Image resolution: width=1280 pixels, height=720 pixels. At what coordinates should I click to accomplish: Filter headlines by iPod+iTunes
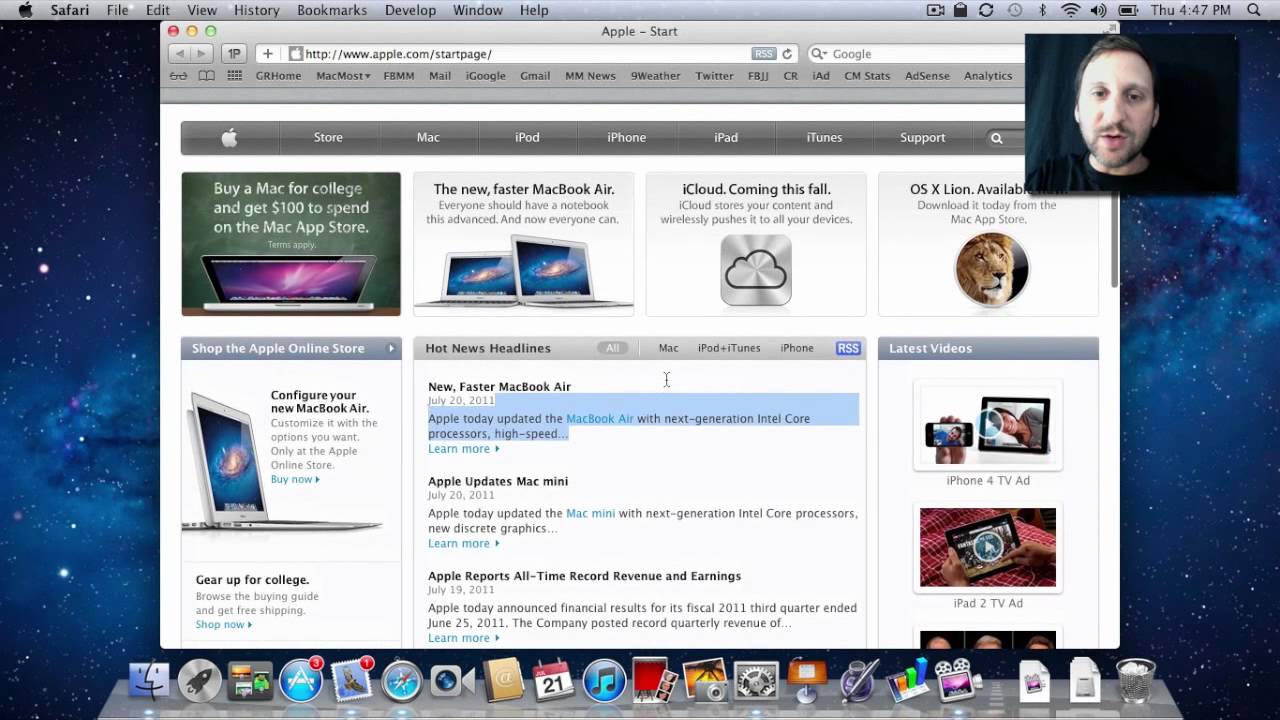coord(729,348)
